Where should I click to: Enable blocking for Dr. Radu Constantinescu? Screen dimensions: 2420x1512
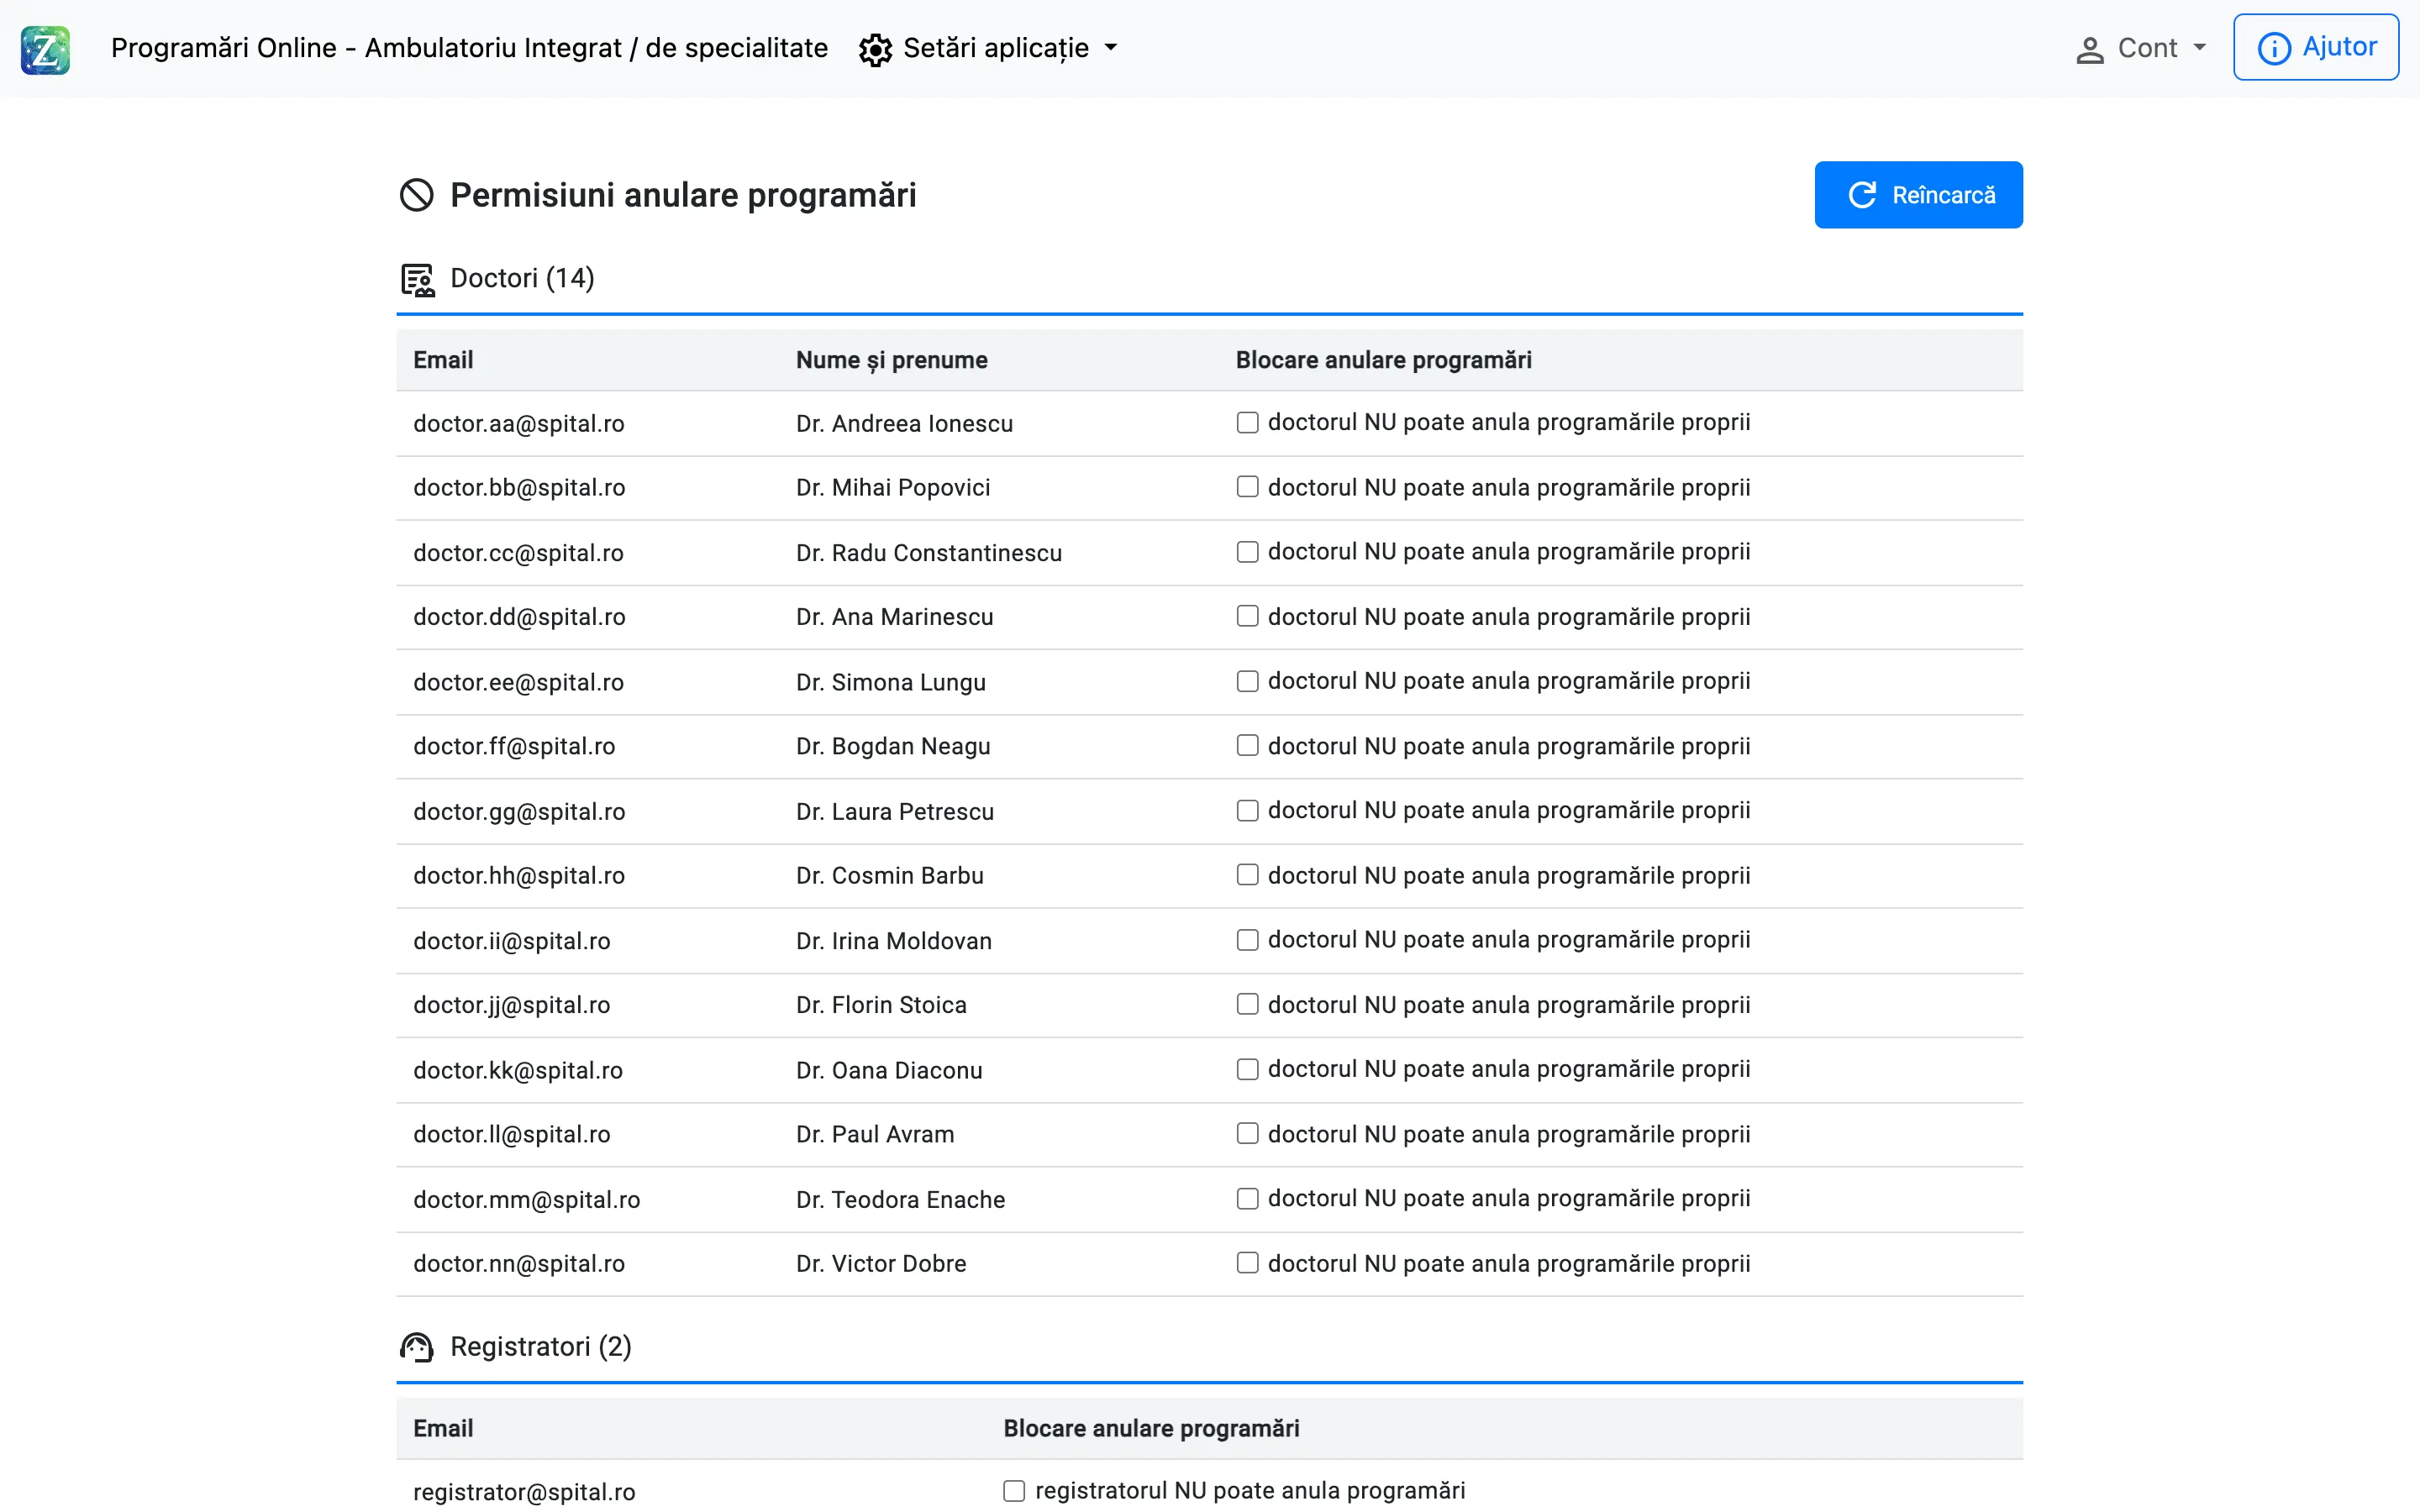[x=1247, y=552]
